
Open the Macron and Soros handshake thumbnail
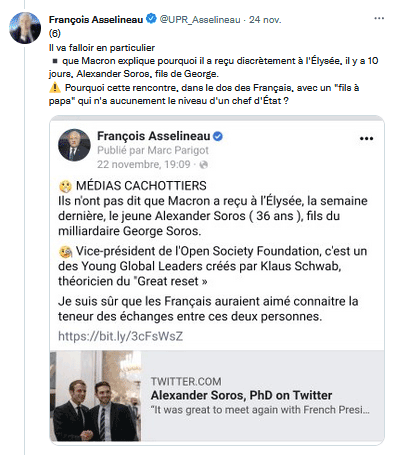tap(96, 396)
